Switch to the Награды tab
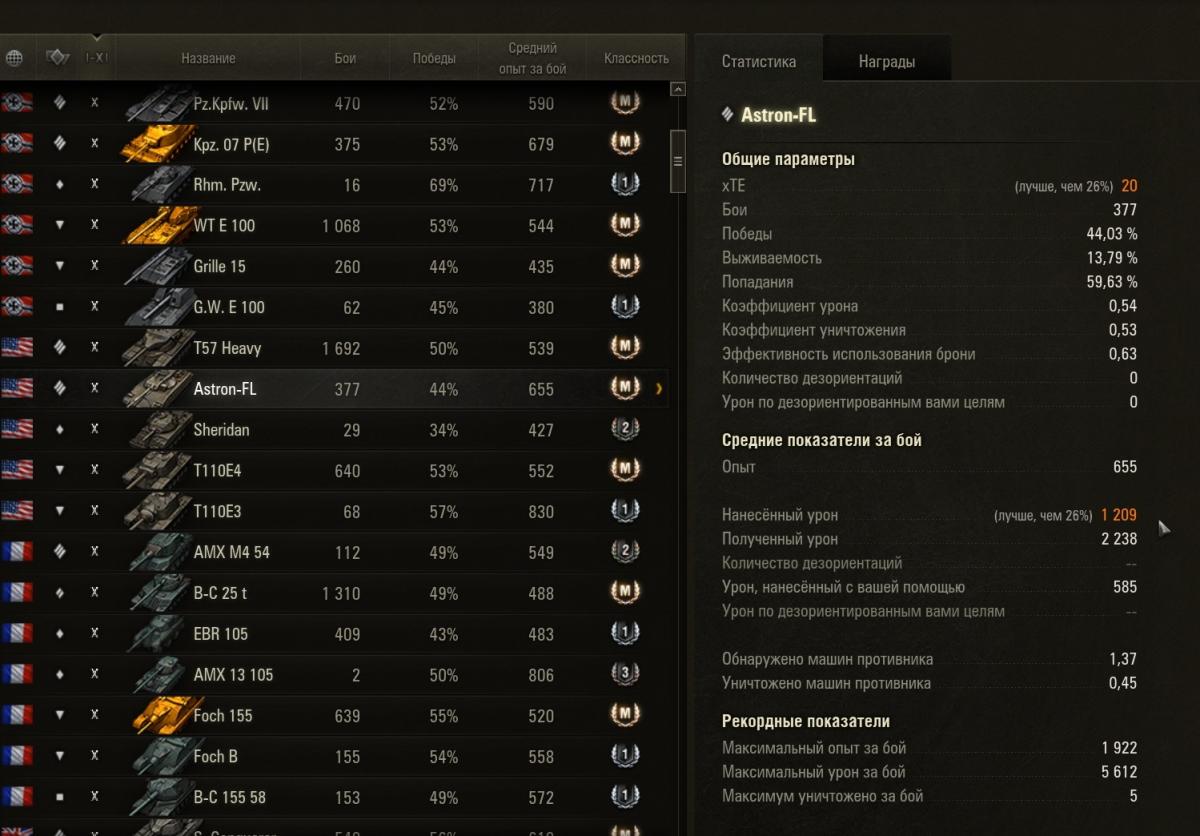The image size is (1200, 836). 886,61
